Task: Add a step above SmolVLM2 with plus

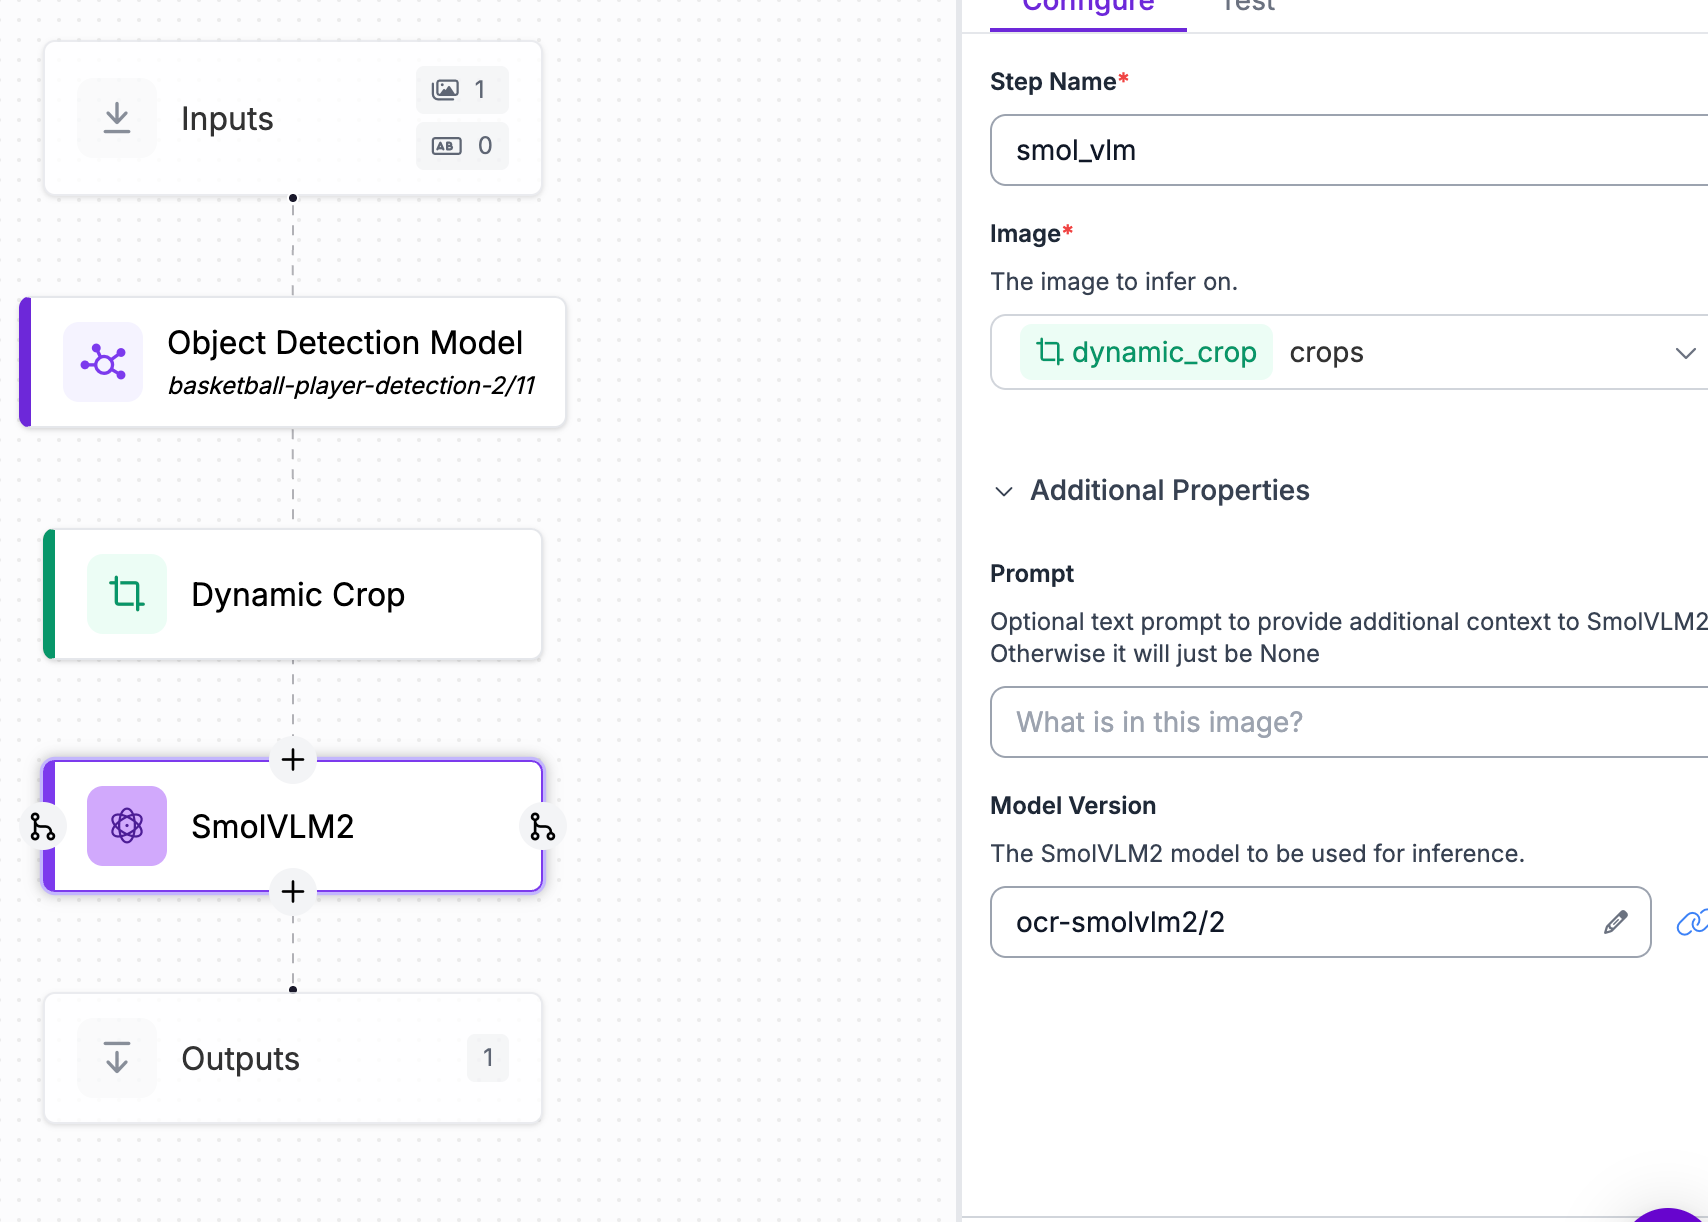Action: pyautogui.click(x=293, y=760)
